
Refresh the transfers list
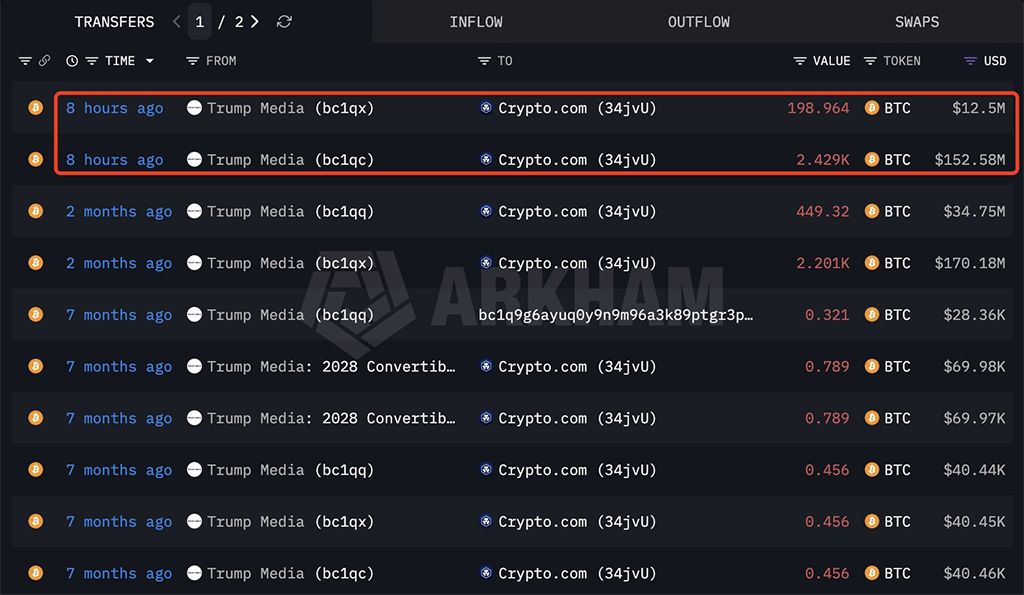coord(284,22)
